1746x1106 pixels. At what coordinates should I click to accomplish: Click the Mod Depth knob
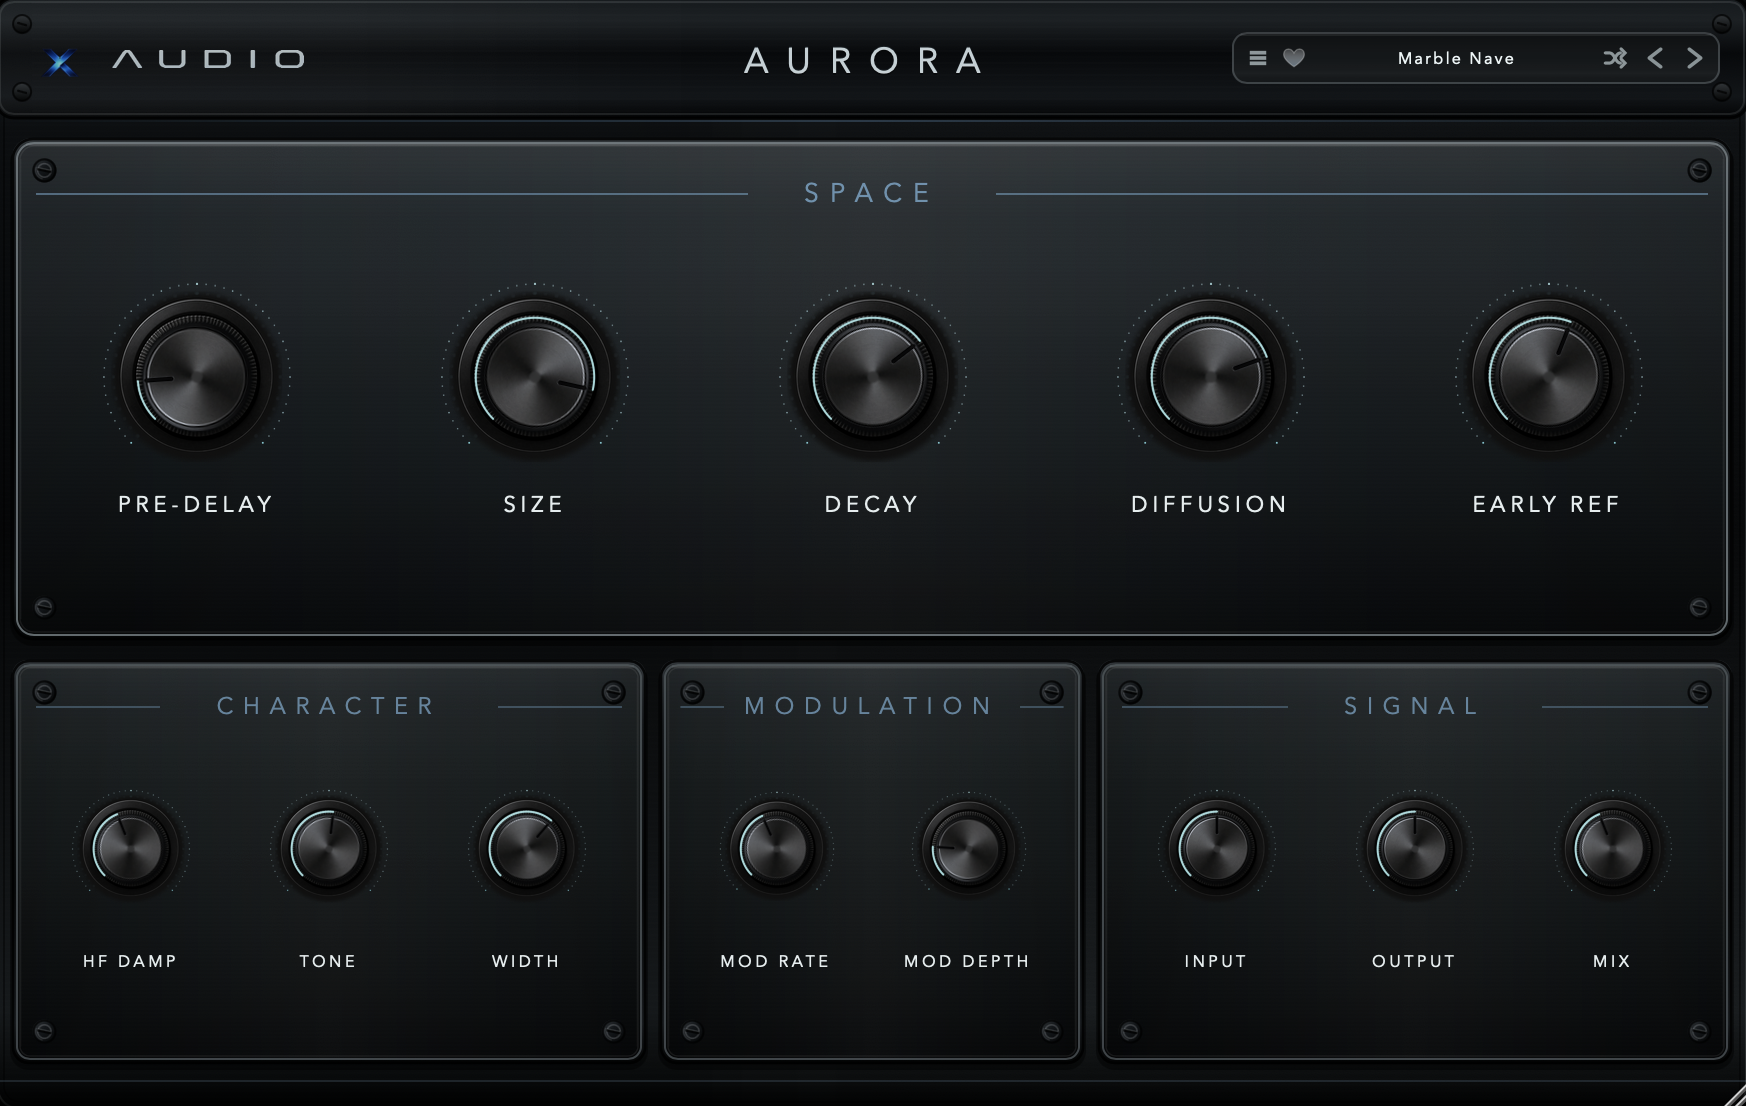[968, 848]
